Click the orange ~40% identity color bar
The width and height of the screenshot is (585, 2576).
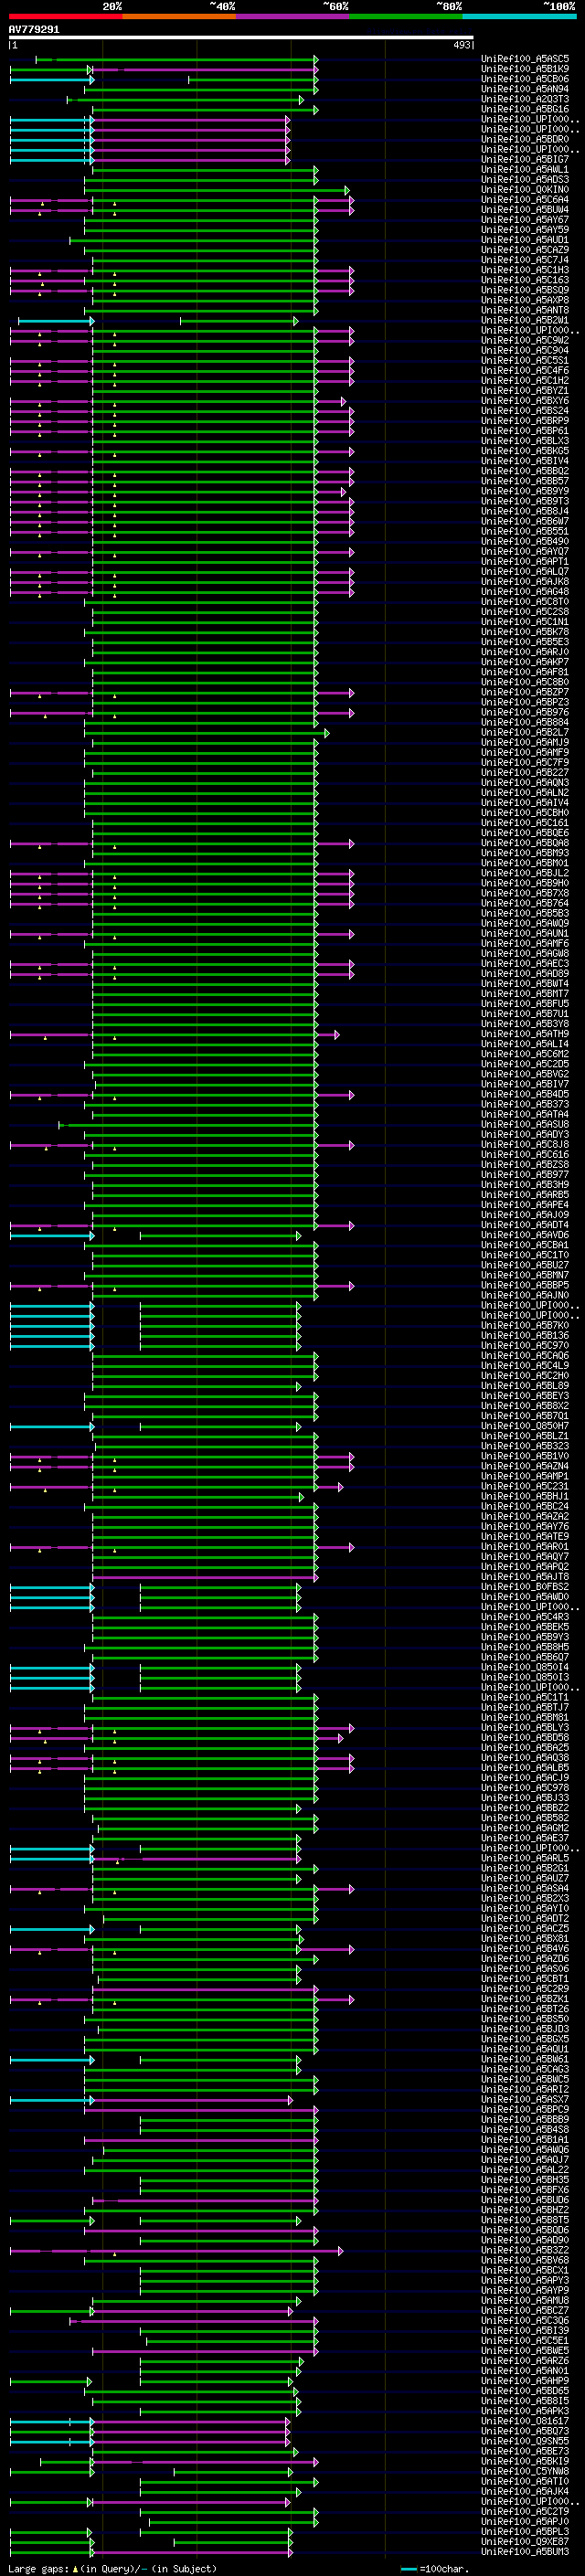179,16
